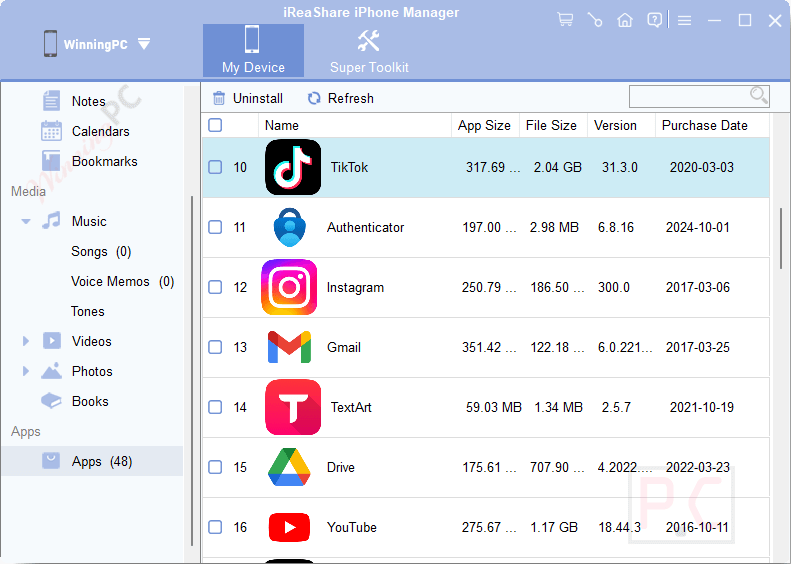Viewport: 791px width, 564px height.
Task: Check the Gmail row checkbox
Action: 215,347
